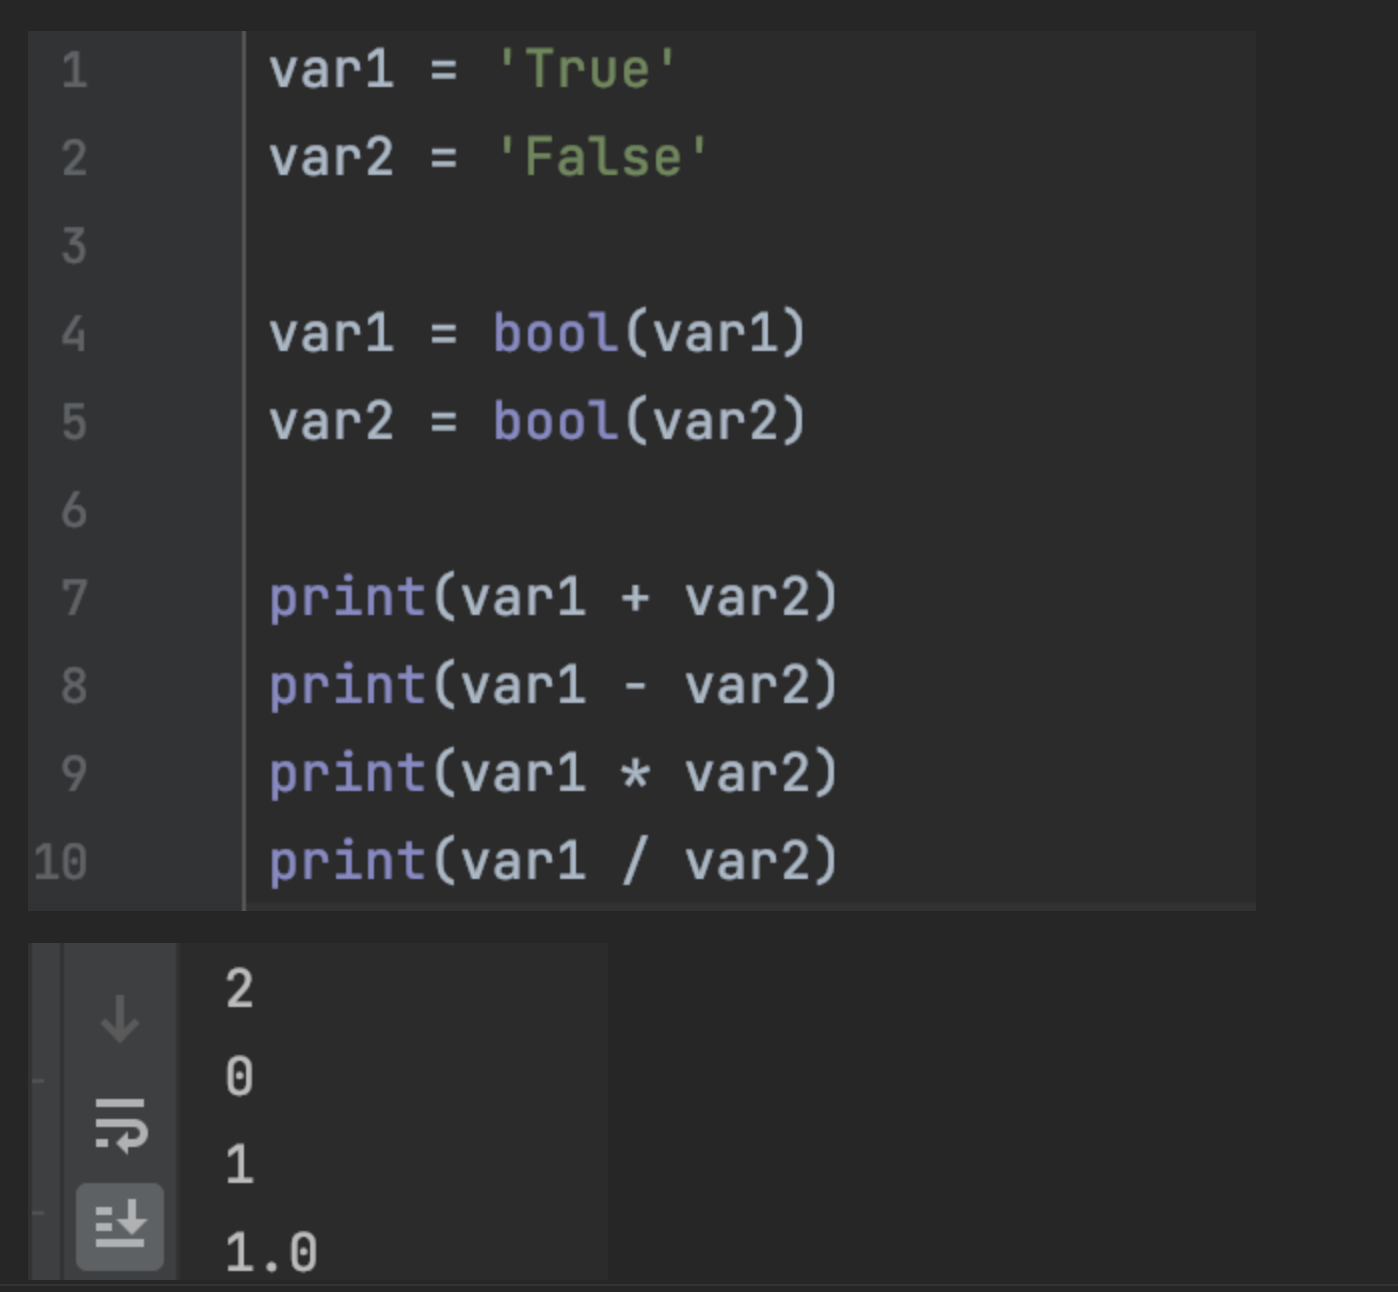Click print on the addition line

347,599
